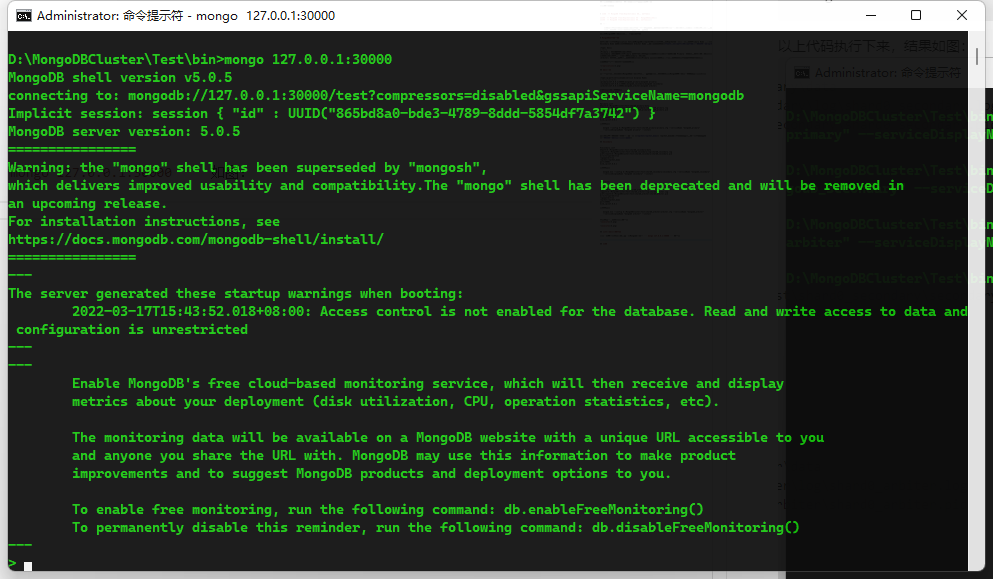Click the startup warning timestamp
Viewport: 993px width, 579px height.
tap(192, 312)
